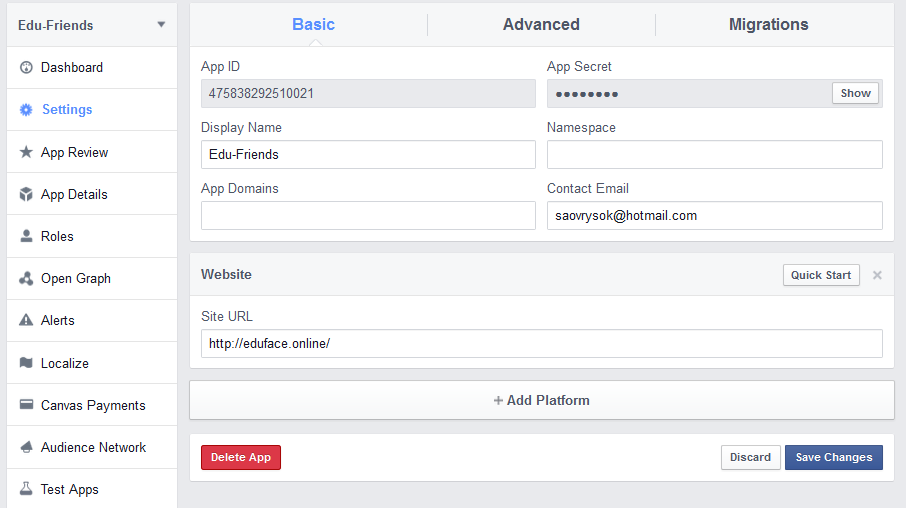The width and height of the screenshot is (906, 508).
Task: Switch to the Advanced tab
Action: tap(541, 24)
